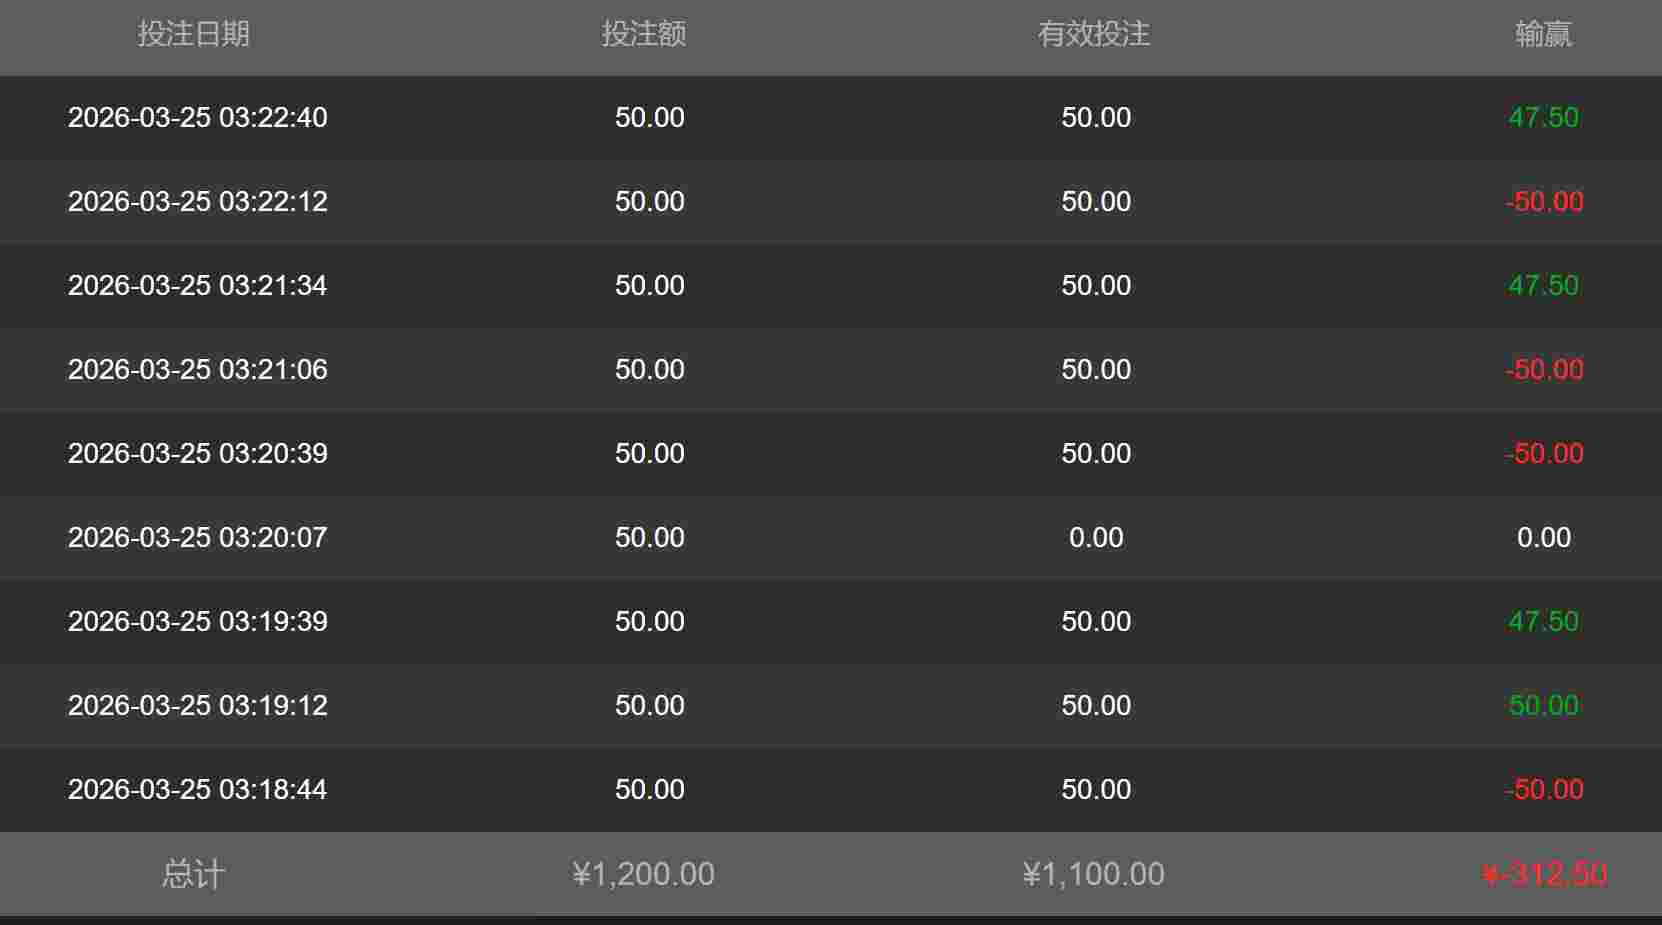Click the 输赢 column header
This screenshot has height=925, width=1662.
pos(1543,34)
